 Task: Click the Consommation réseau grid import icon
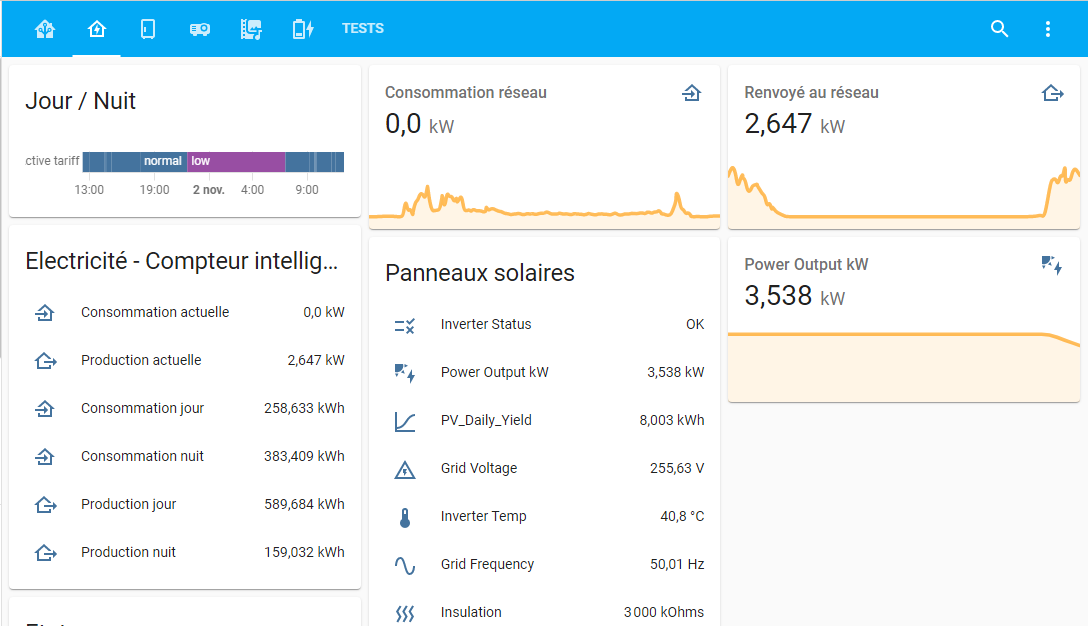coord(691,92)
